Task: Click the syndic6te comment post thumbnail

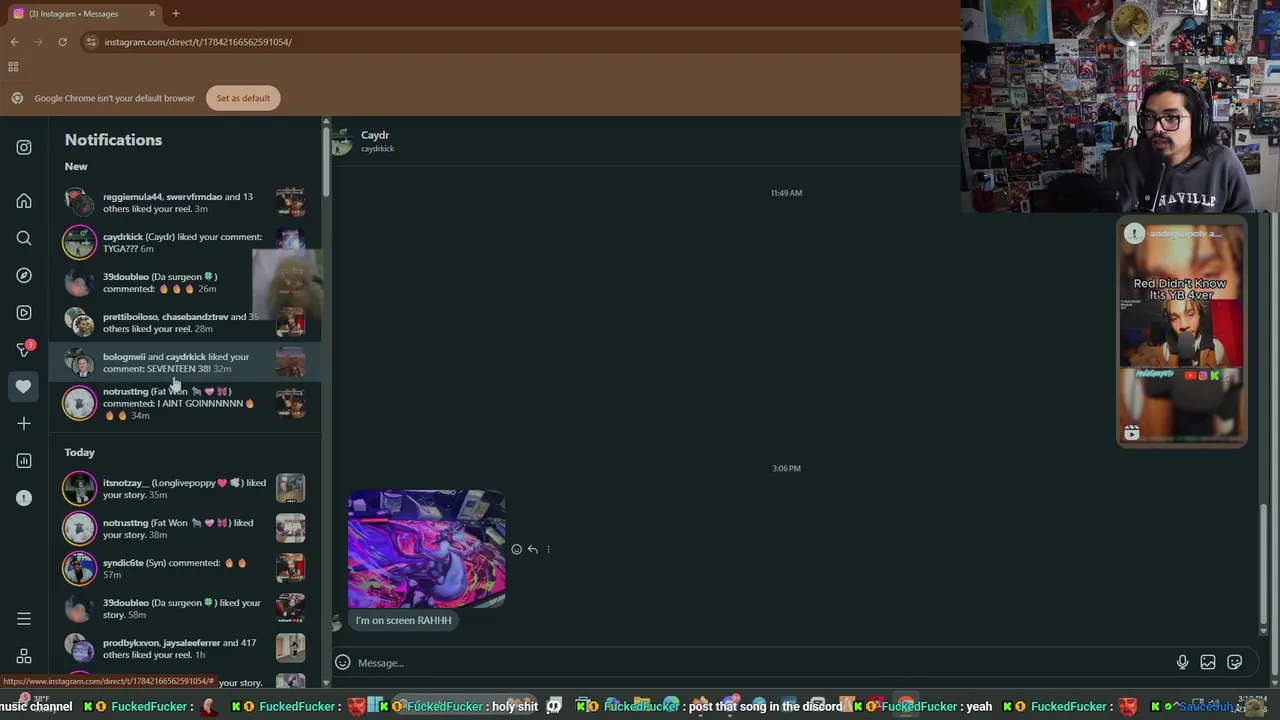Action: pyautogui.click(x=290, y=568)
